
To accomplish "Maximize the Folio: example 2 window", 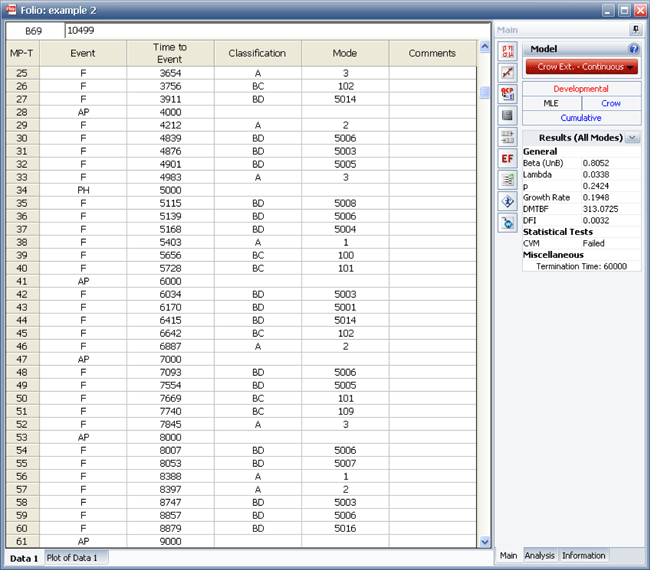I will pos(624,10).
